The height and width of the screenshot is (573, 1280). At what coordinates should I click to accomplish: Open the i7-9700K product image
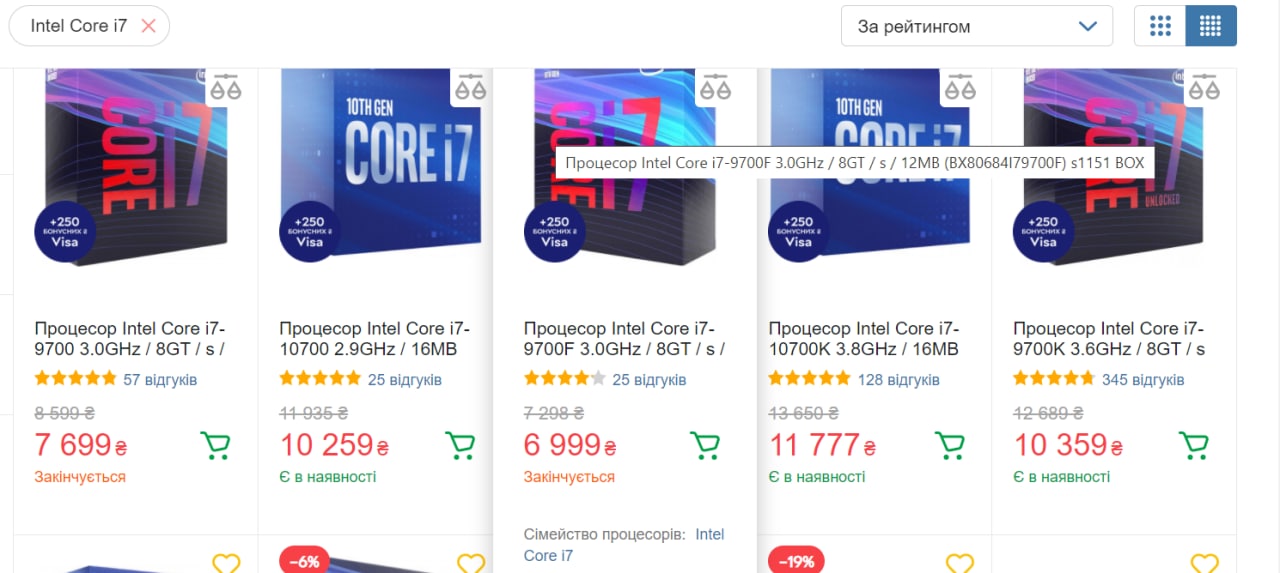point(1114,166)
